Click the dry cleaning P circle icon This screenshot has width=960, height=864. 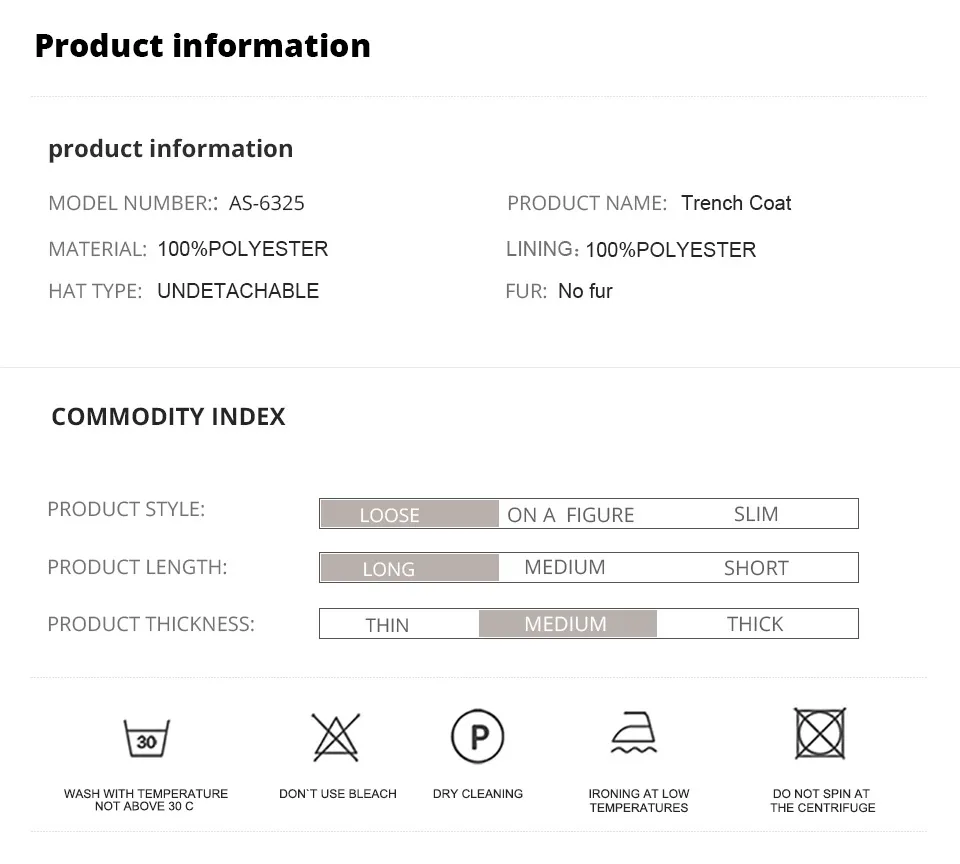478,736
